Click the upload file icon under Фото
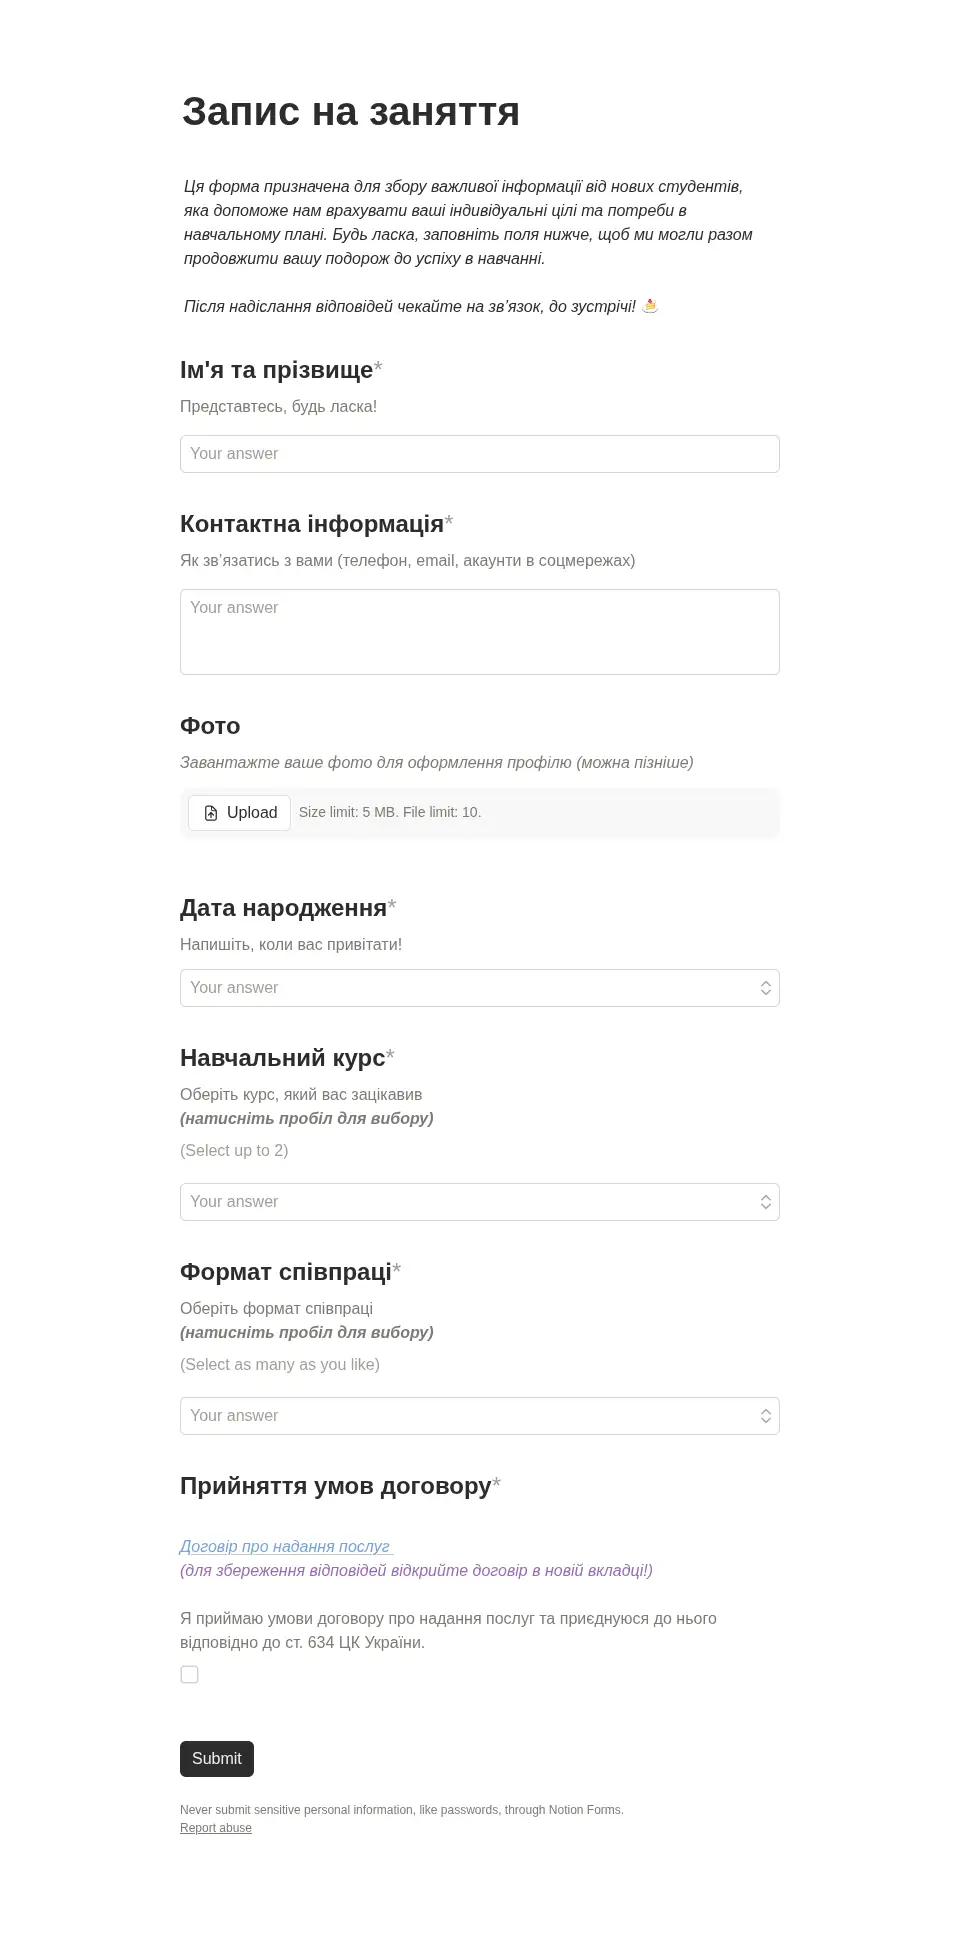The width and height of the screenshot is (960, 1933). coord(211,813)
